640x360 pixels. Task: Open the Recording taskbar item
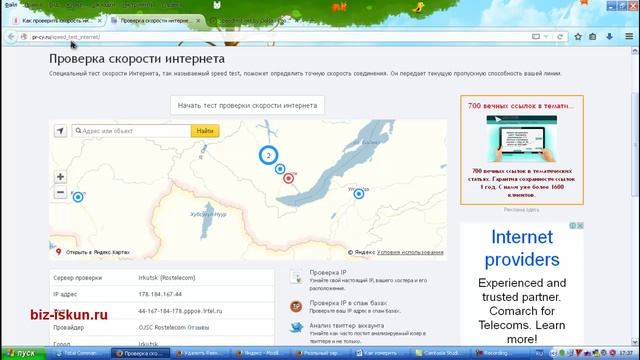[x=499, y=353]
